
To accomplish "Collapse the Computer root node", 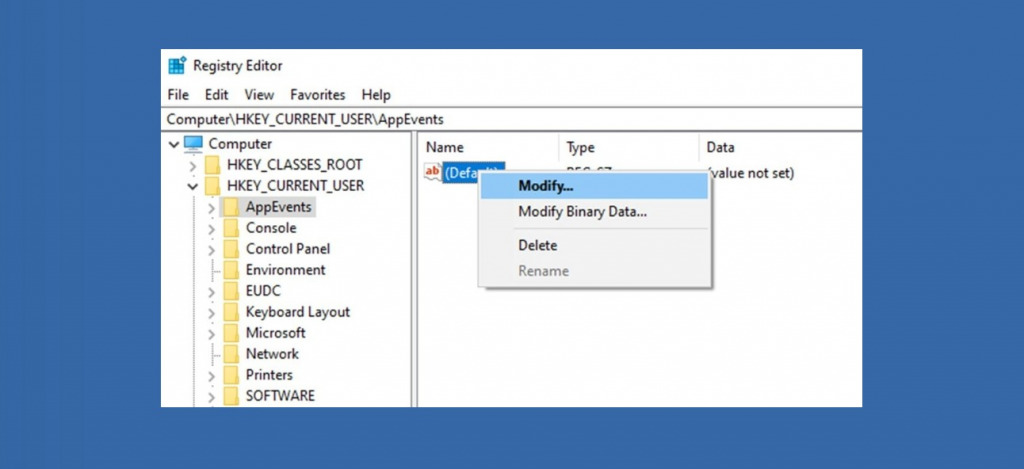I will pyautogui.click(x=174, y=144).
